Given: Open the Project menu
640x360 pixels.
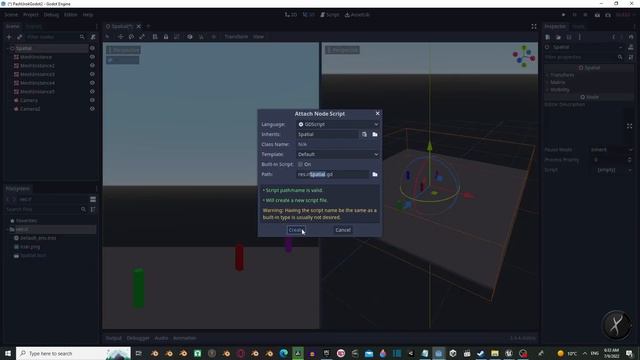Looking at the screenshot, I should (31, 15).
